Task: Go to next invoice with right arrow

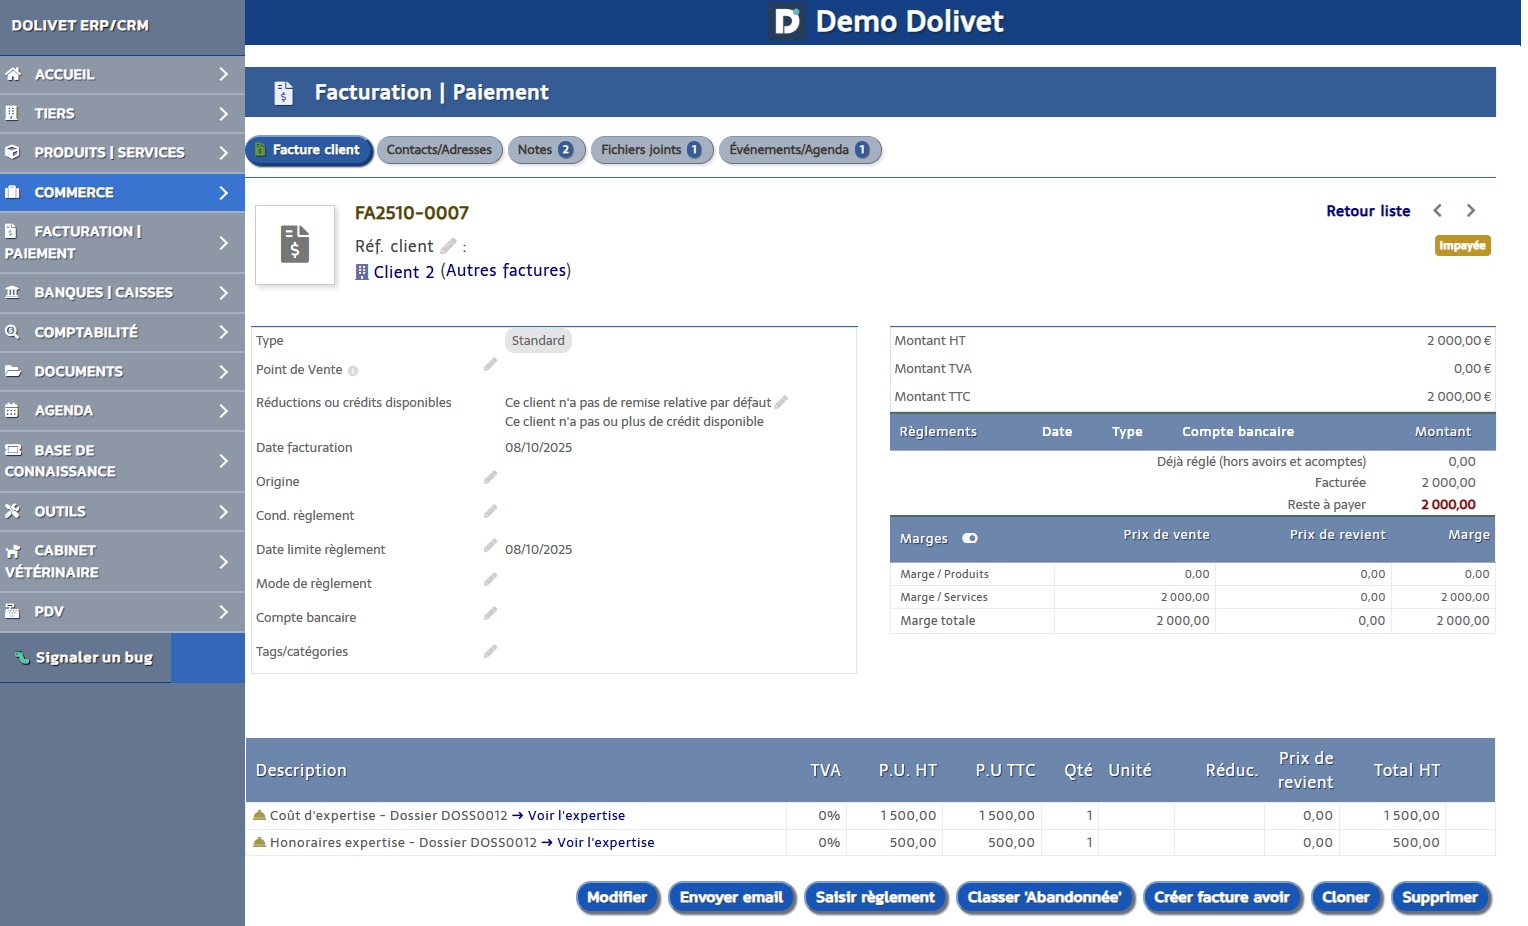Action: pos(1470,211)
